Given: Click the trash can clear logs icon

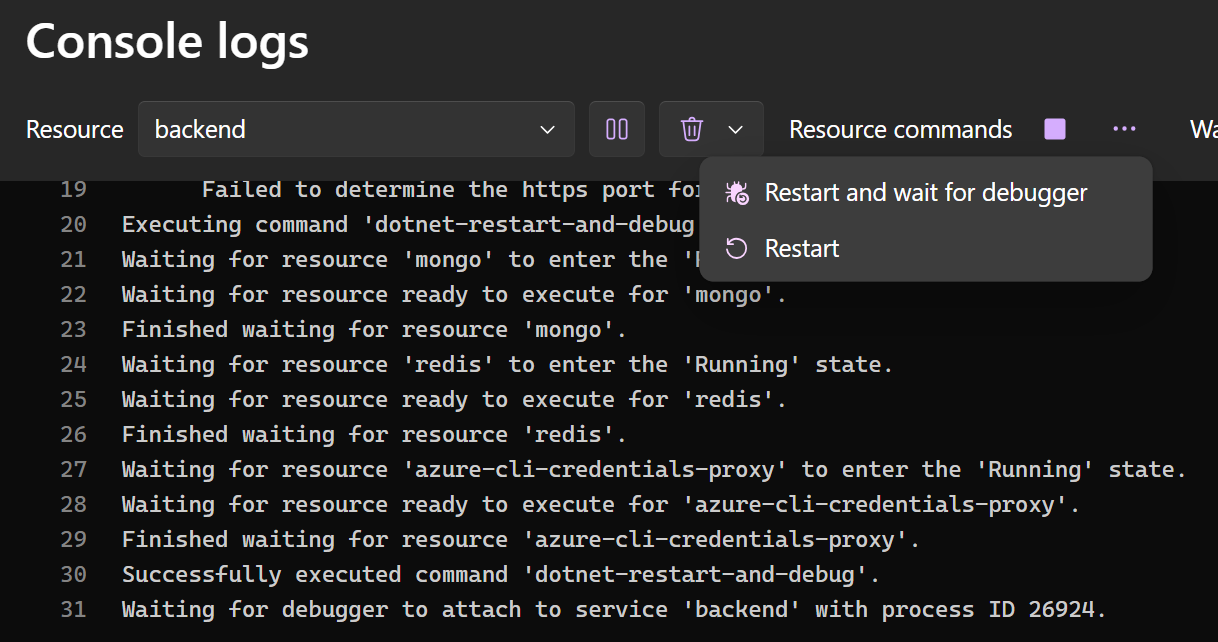Looking at the screenshot, I should [691, 129].
